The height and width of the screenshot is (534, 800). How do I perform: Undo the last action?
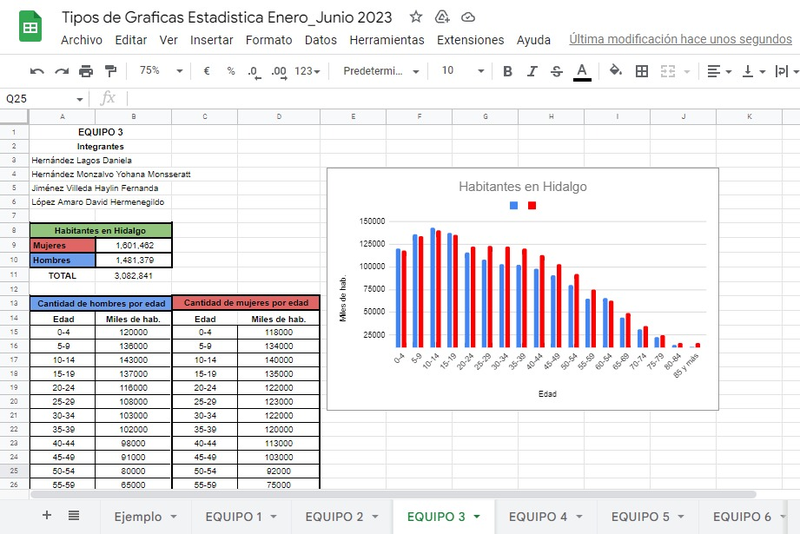(x=37, y=71)
